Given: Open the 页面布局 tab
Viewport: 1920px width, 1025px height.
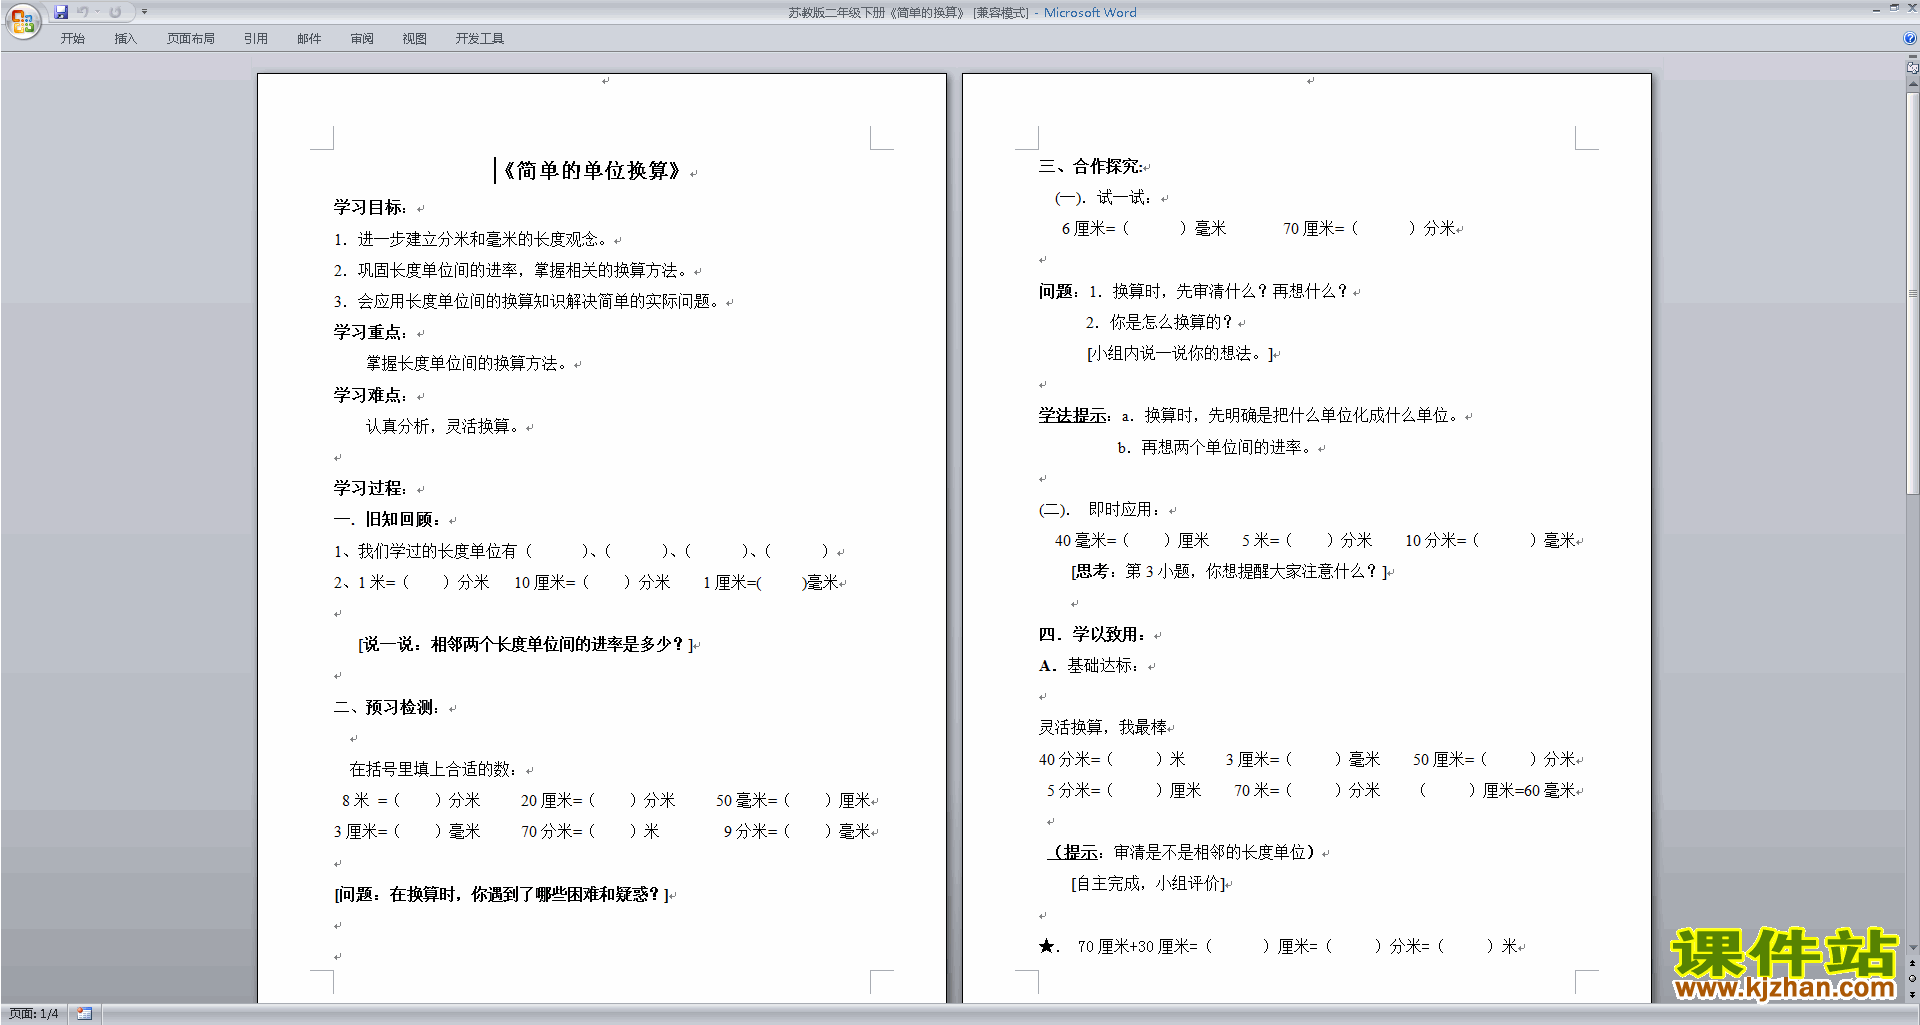Looking at the screenshot, I should coord(191,39).
